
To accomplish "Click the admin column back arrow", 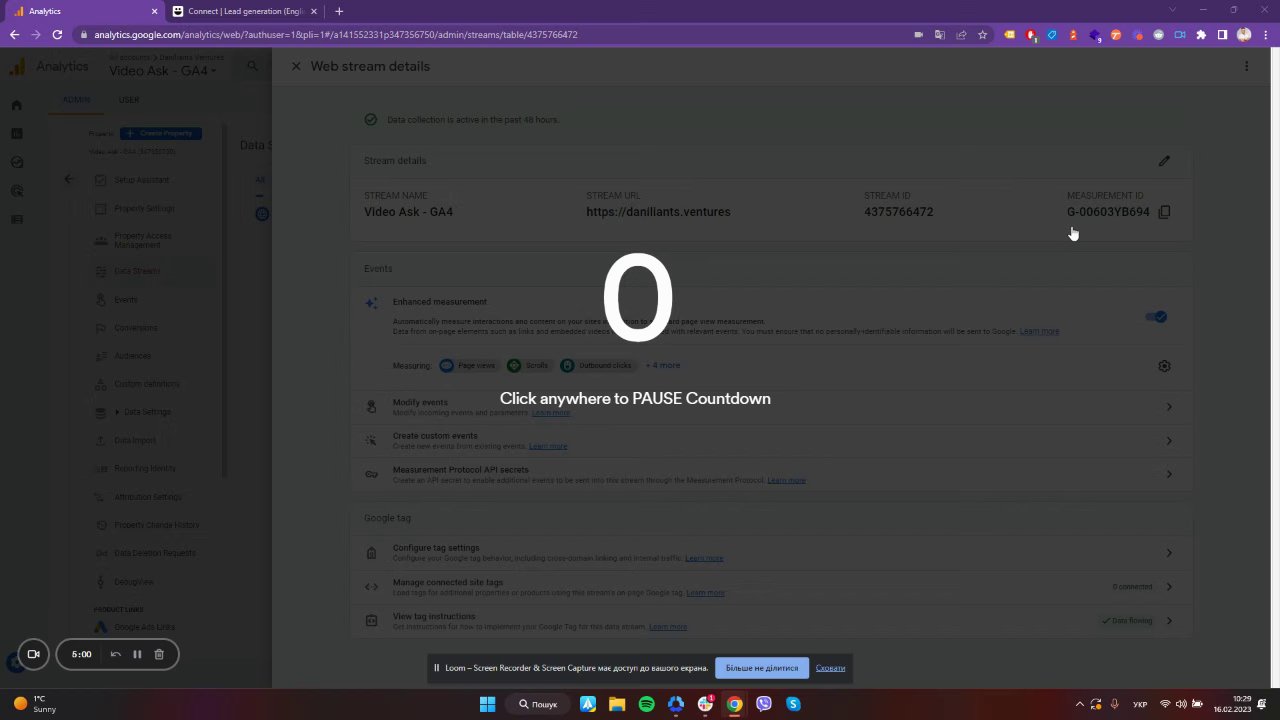I will click(69, 180).
